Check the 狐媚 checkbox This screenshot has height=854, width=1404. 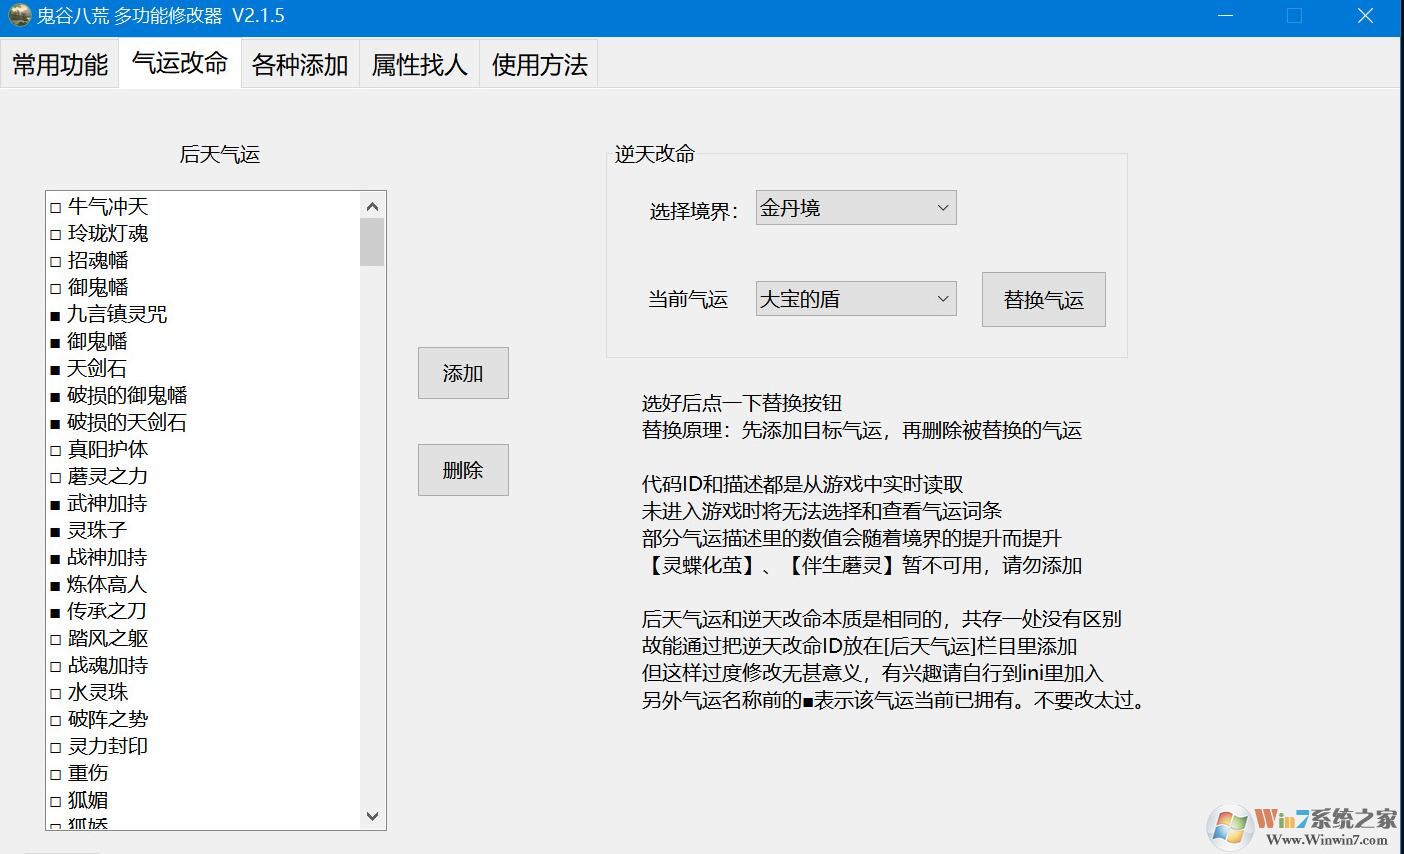(x=53, y=799)
